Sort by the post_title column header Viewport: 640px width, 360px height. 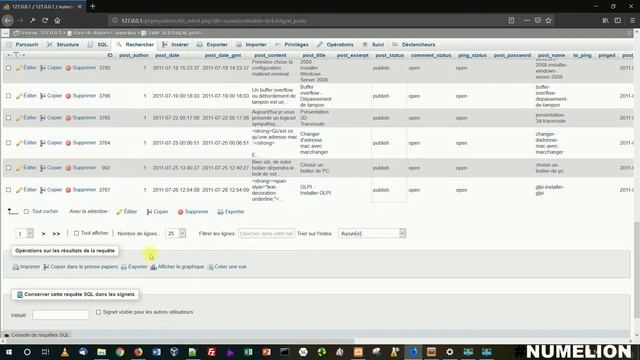pyautogui.click(x=313, y=56)
